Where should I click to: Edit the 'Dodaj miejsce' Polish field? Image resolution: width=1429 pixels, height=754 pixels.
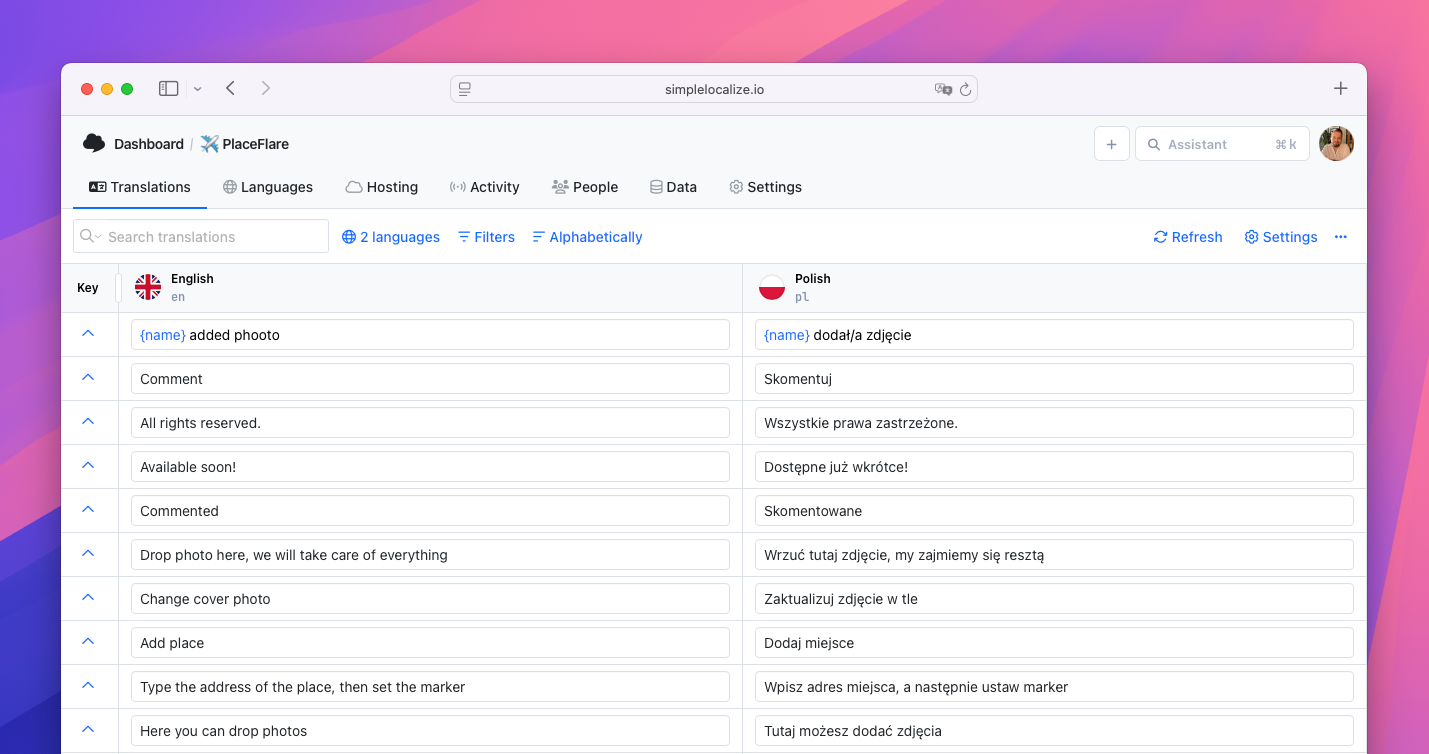coord(1054,643)
